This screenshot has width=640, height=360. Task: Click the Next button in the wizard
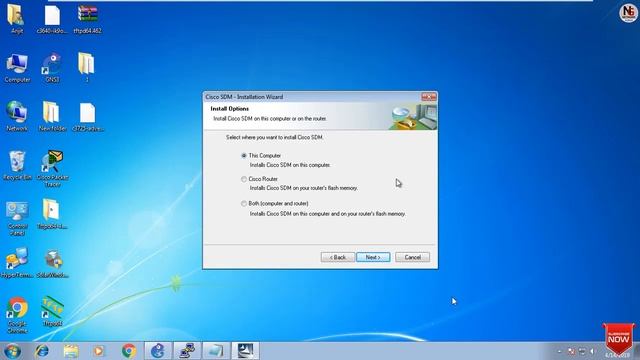click(x=373, y=257)
